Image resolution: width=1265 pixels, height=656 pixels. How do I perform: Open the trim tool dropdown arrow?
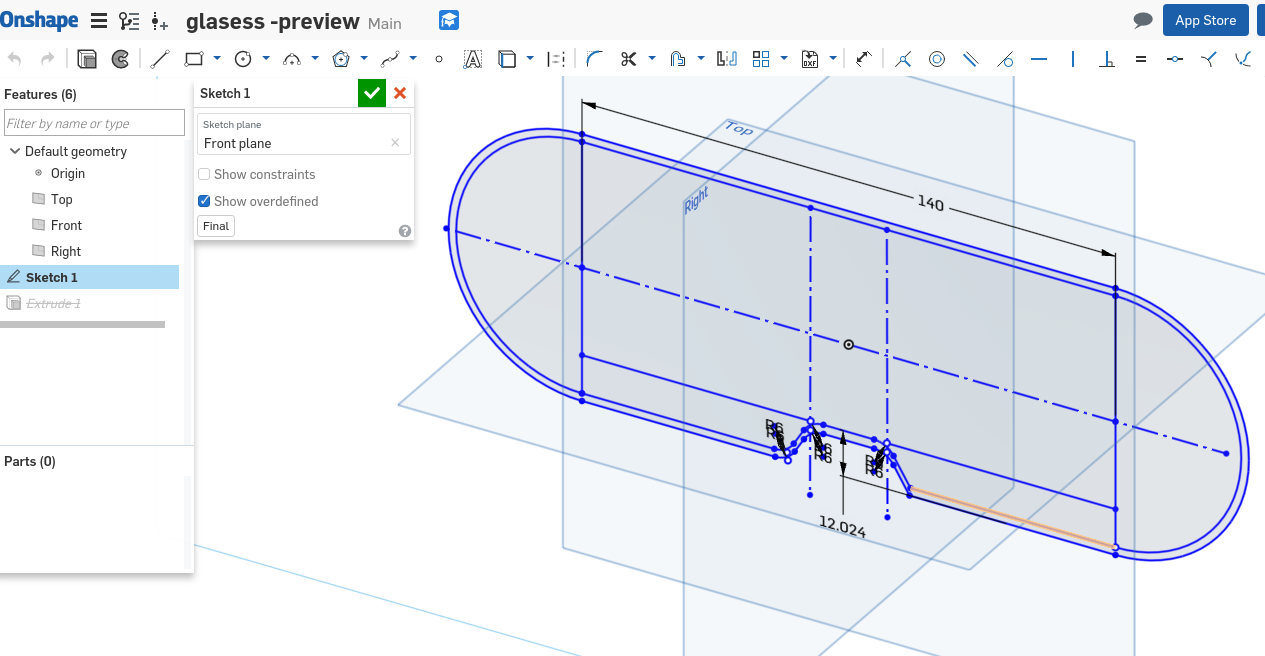(x=652, y=59)
